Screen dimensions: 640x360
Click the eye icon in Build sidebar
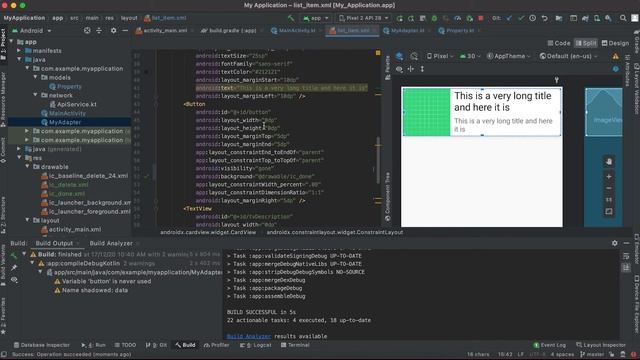tap(14, 280)
